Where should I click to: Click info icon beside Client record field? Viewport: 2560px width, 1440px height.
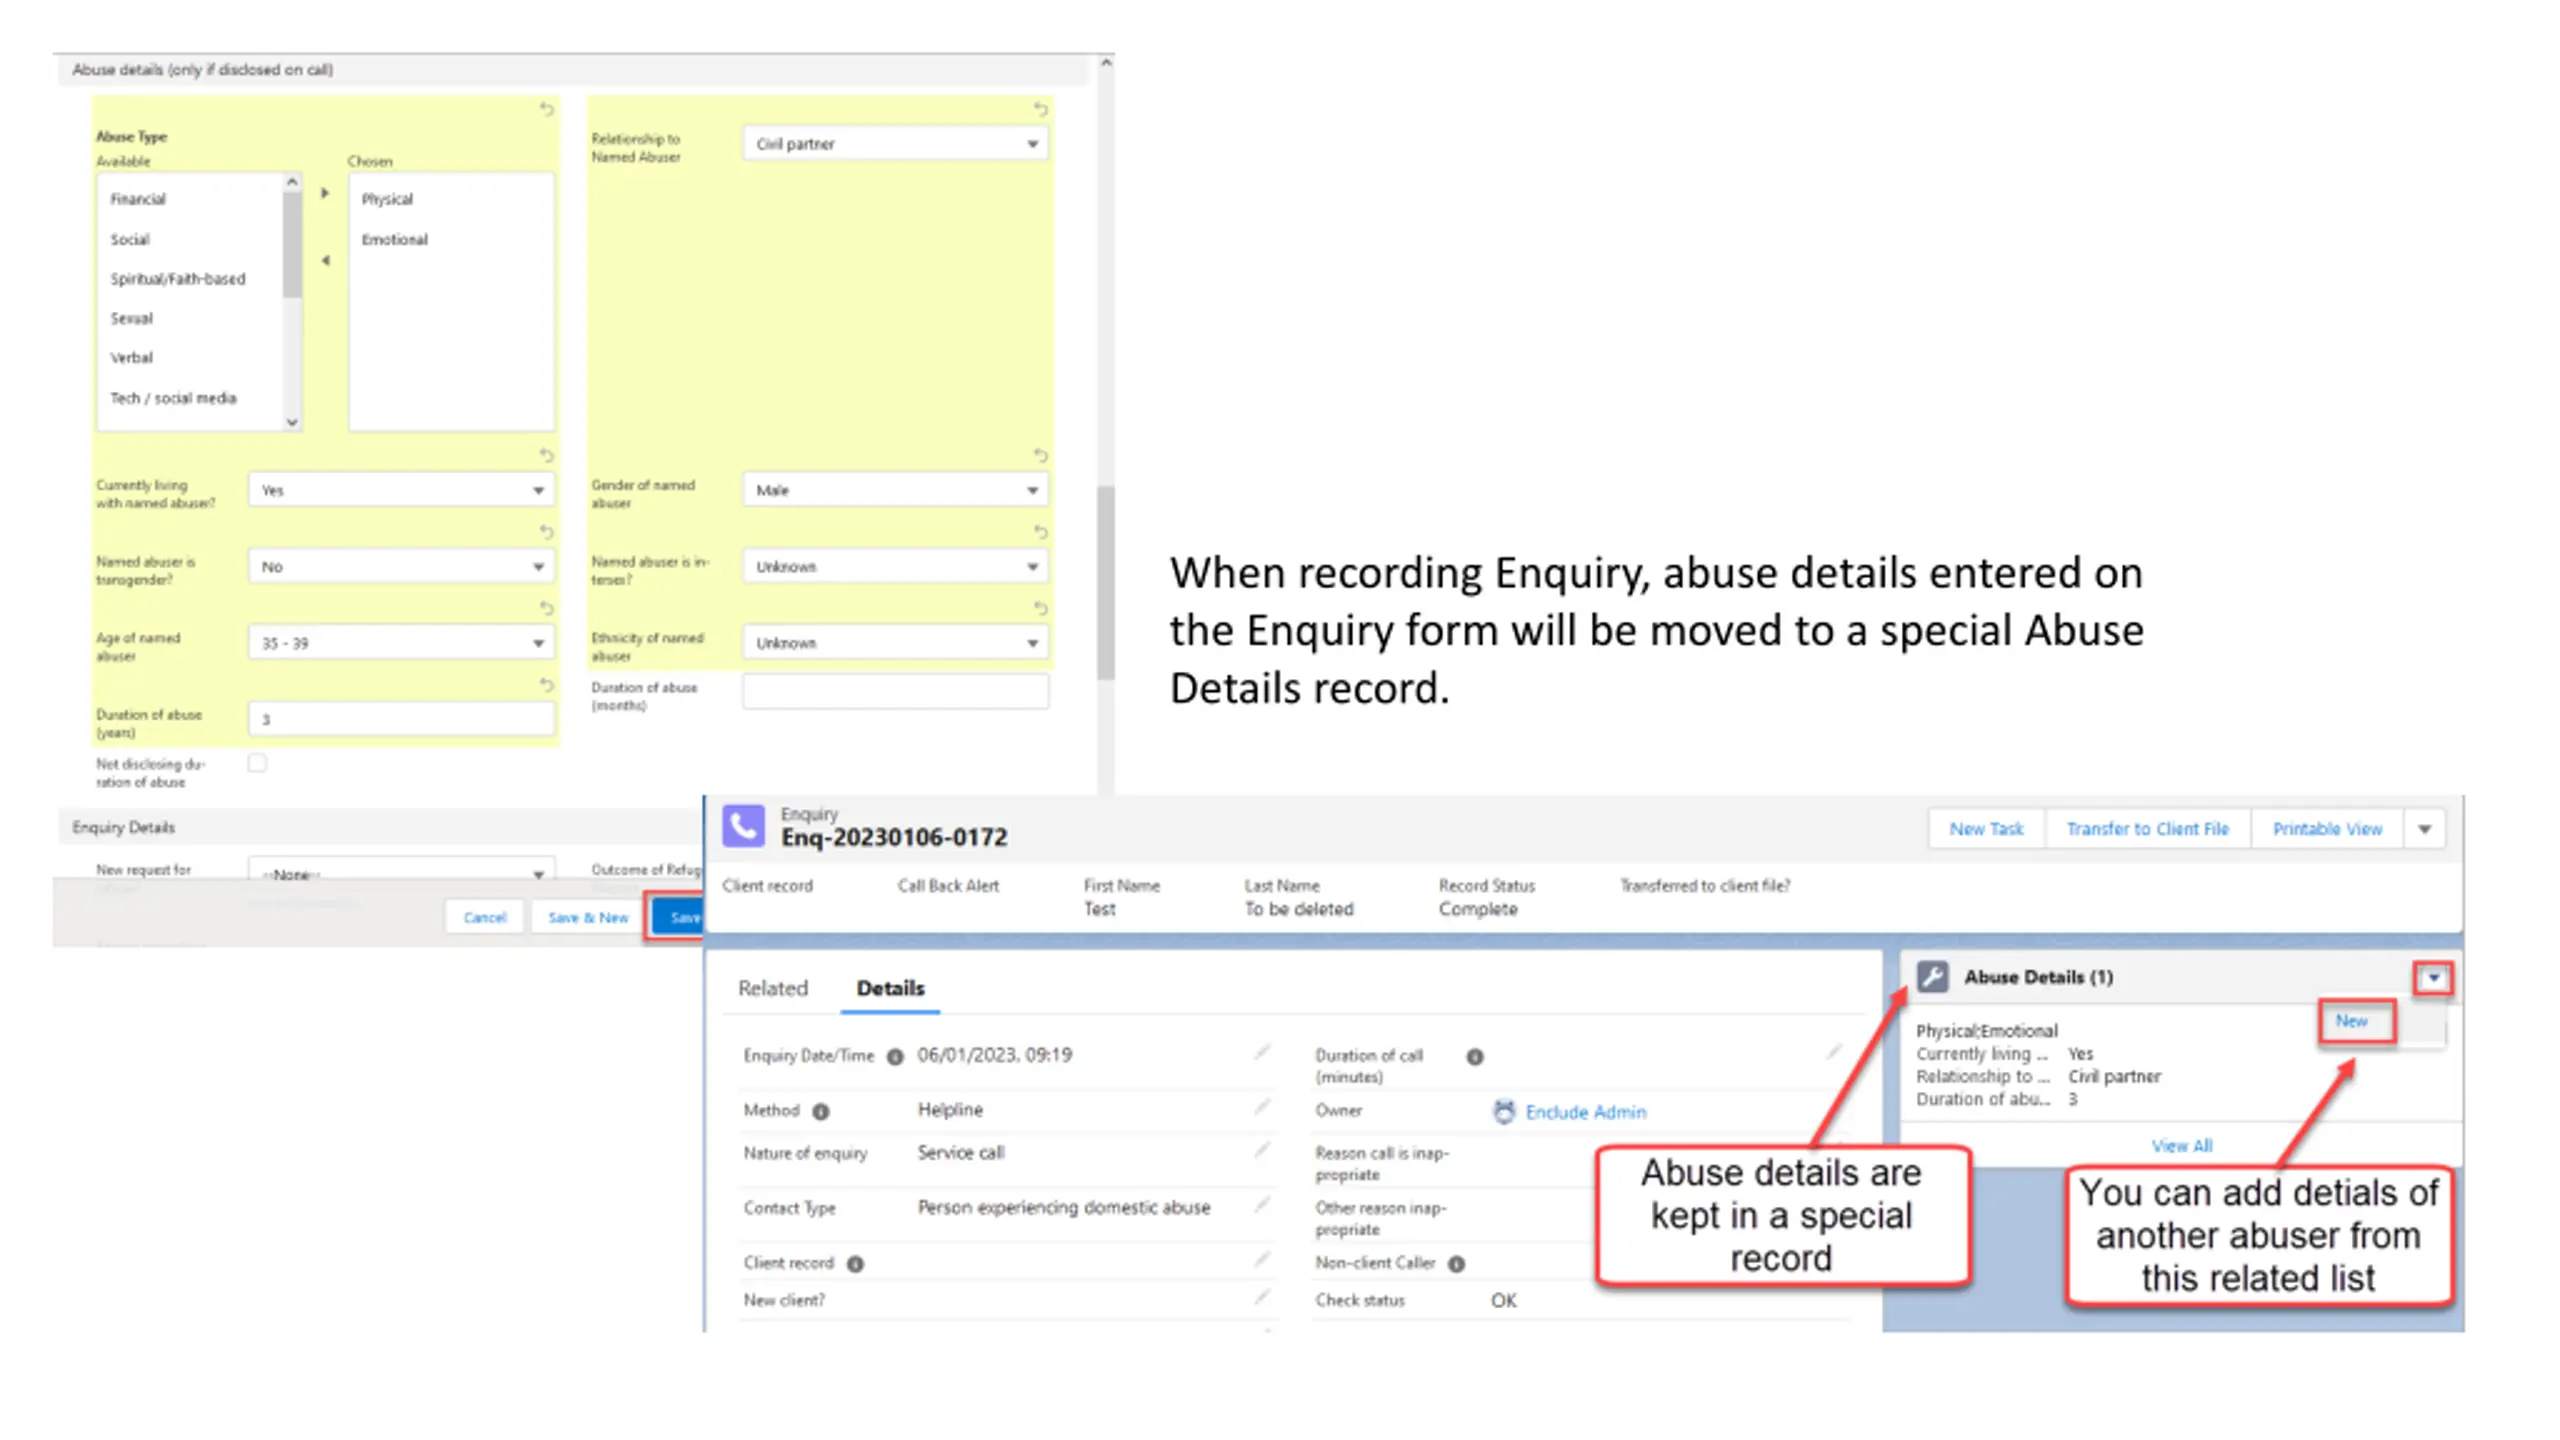coord(855,1264)
